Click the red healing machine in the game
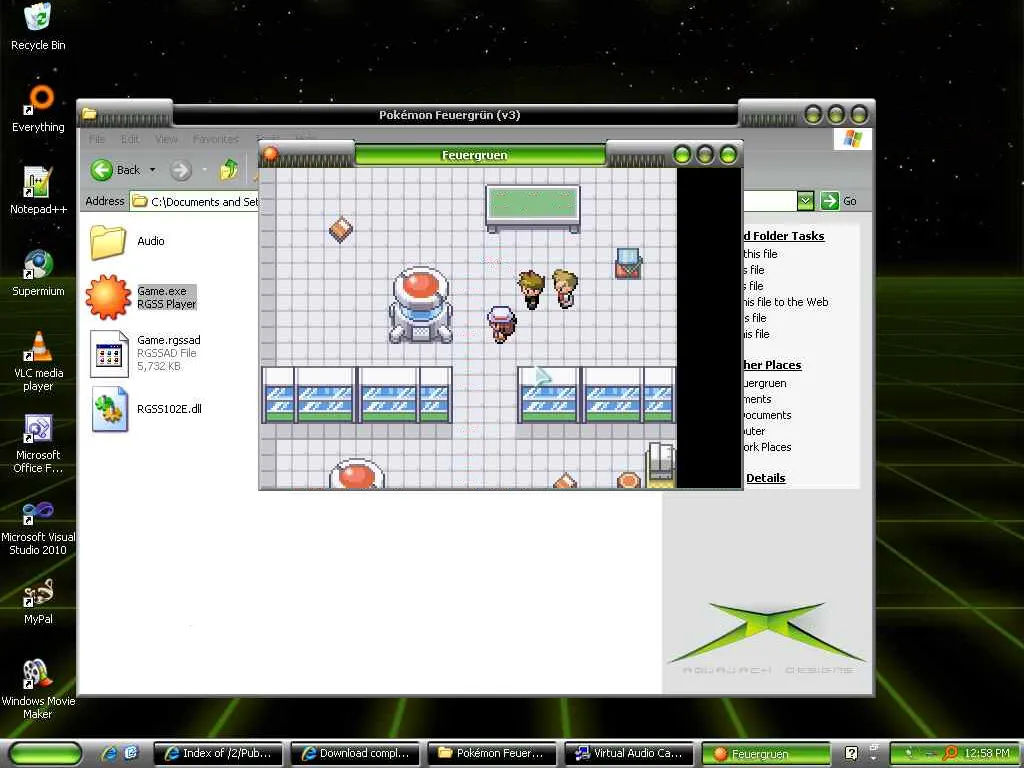The width and height of the screenshot is (1024, 768). click(421, 304)
